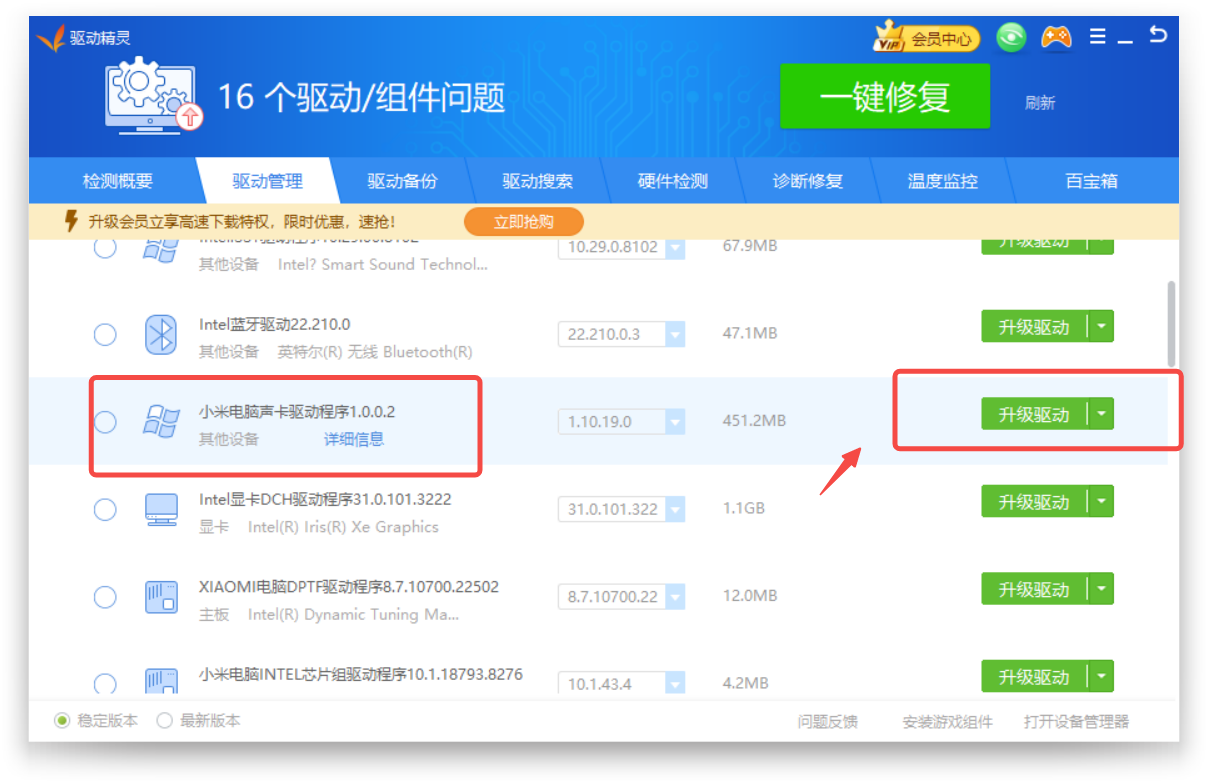This screenshot has width=1208, height=783.
Task: Expand version dropdown showing 31.0.101.322
Action: pyautogui.click(x=675, y=509)
